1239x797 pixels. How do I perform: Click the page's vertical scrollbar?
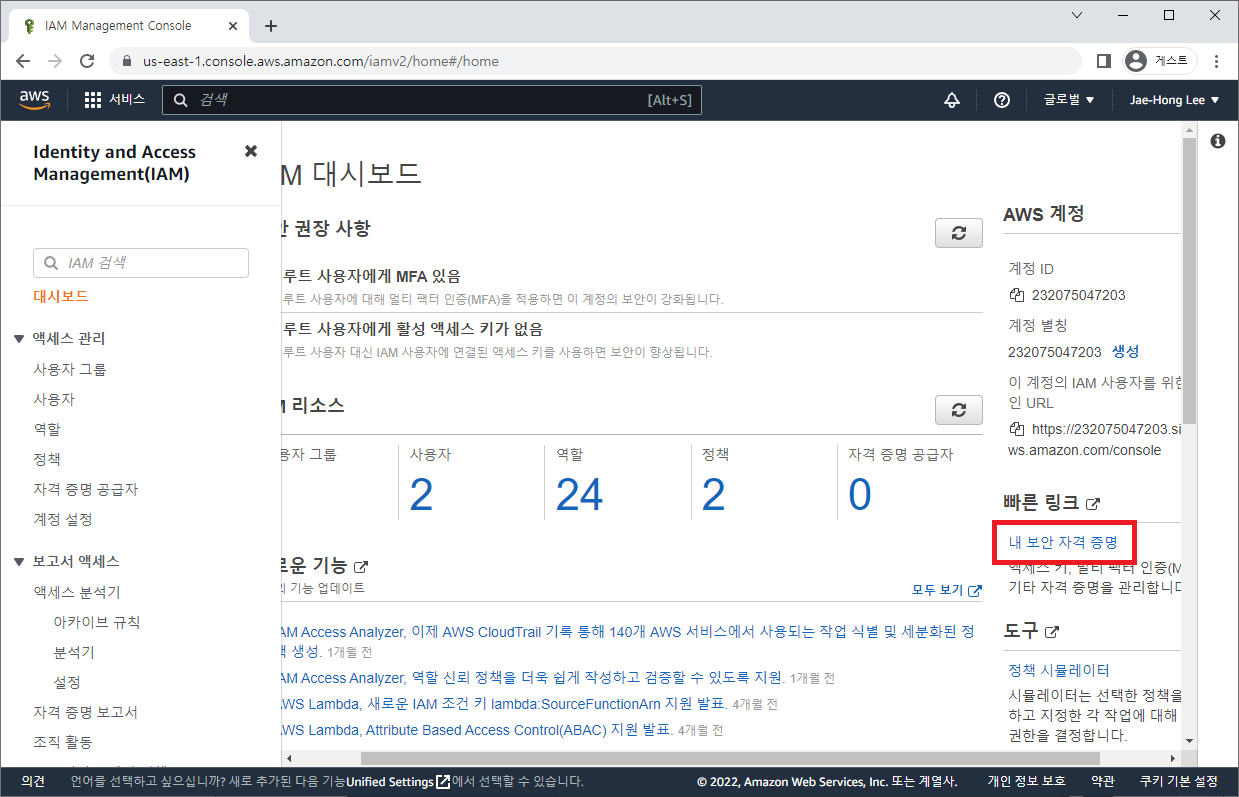[x=1188, y=280]
